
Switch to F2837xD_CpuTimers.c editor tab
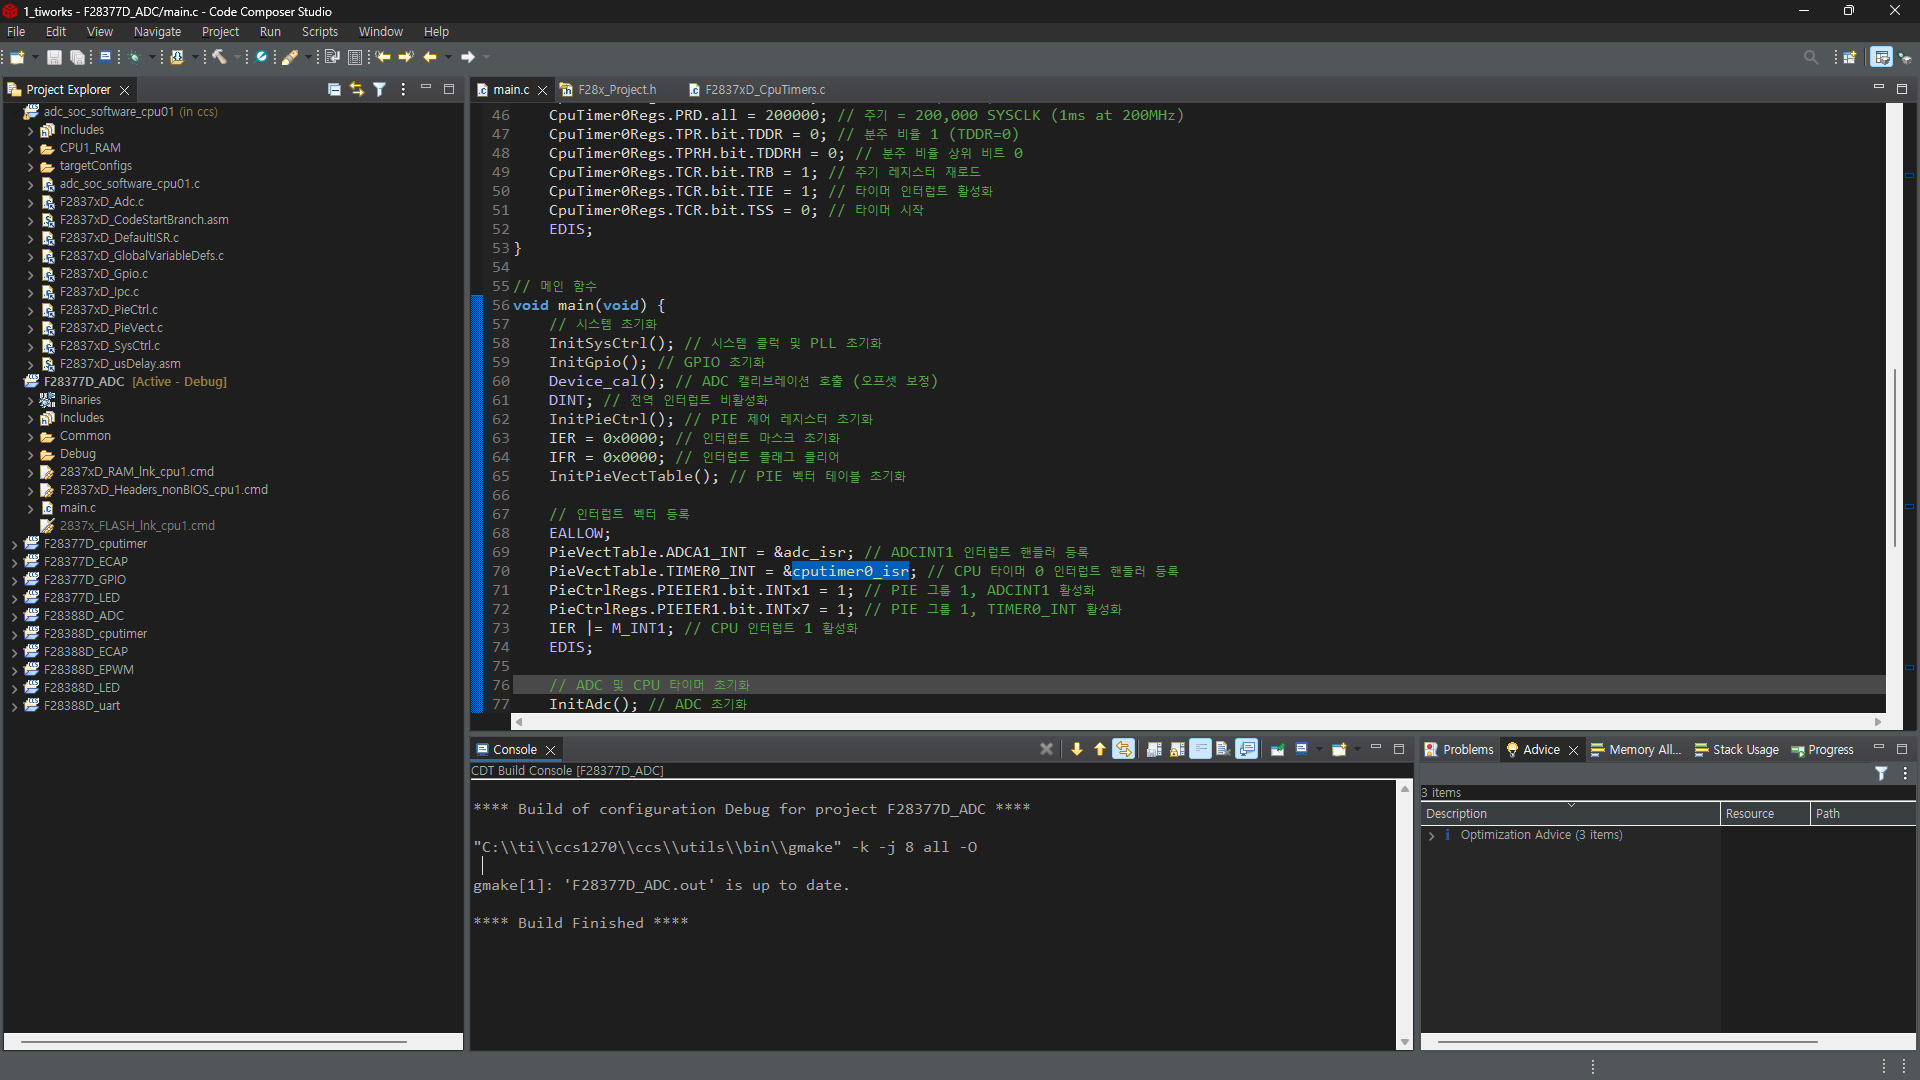[764, 89]
